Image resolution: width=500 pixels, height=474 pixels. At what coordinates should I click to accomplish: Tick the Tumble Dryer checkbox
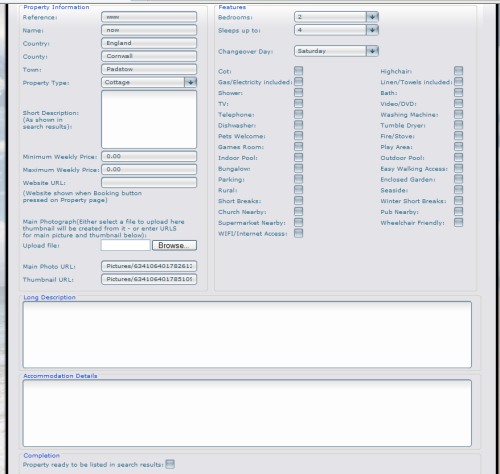coord(459,125)
